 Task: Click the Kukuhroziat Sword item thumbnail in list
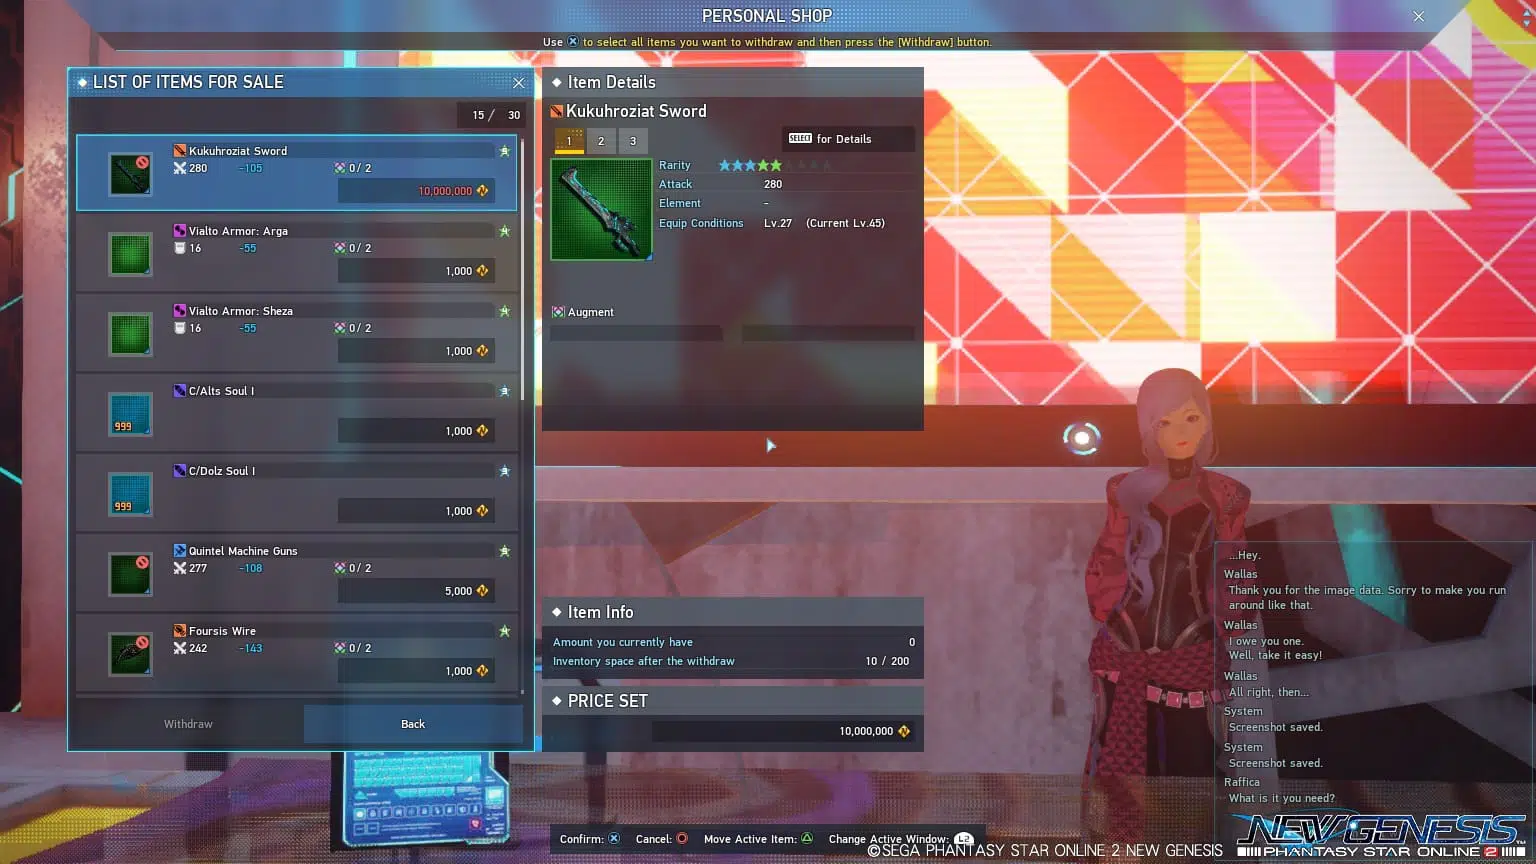coord(130,175)
